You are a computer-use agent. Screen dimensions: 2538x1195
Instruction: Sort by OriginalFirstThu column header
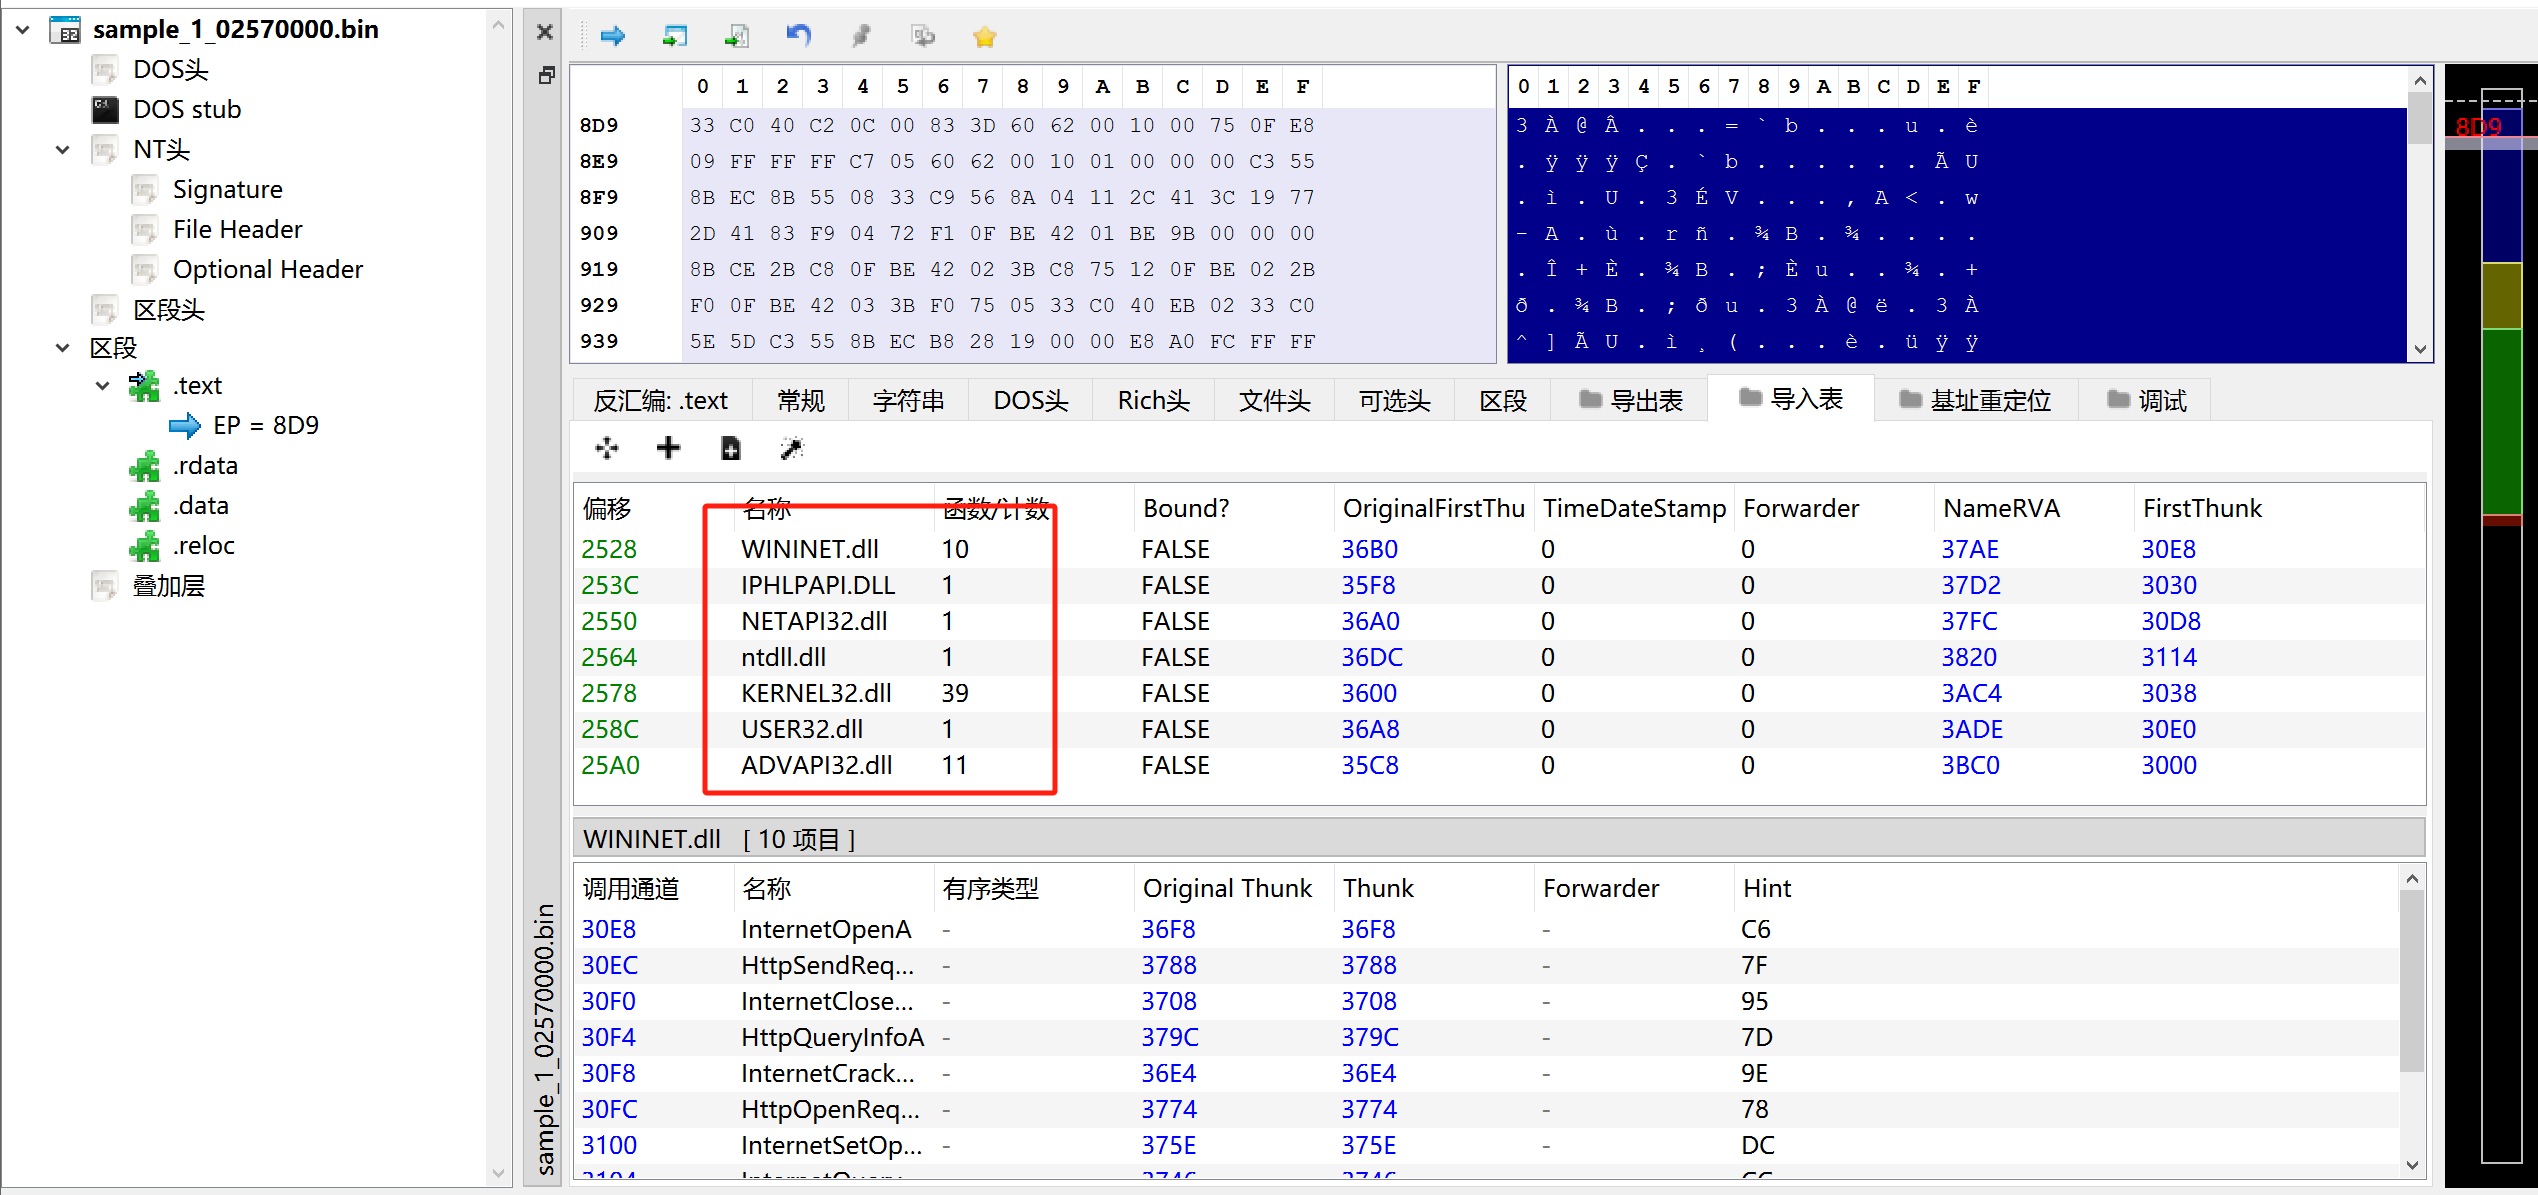point(1433,508)
